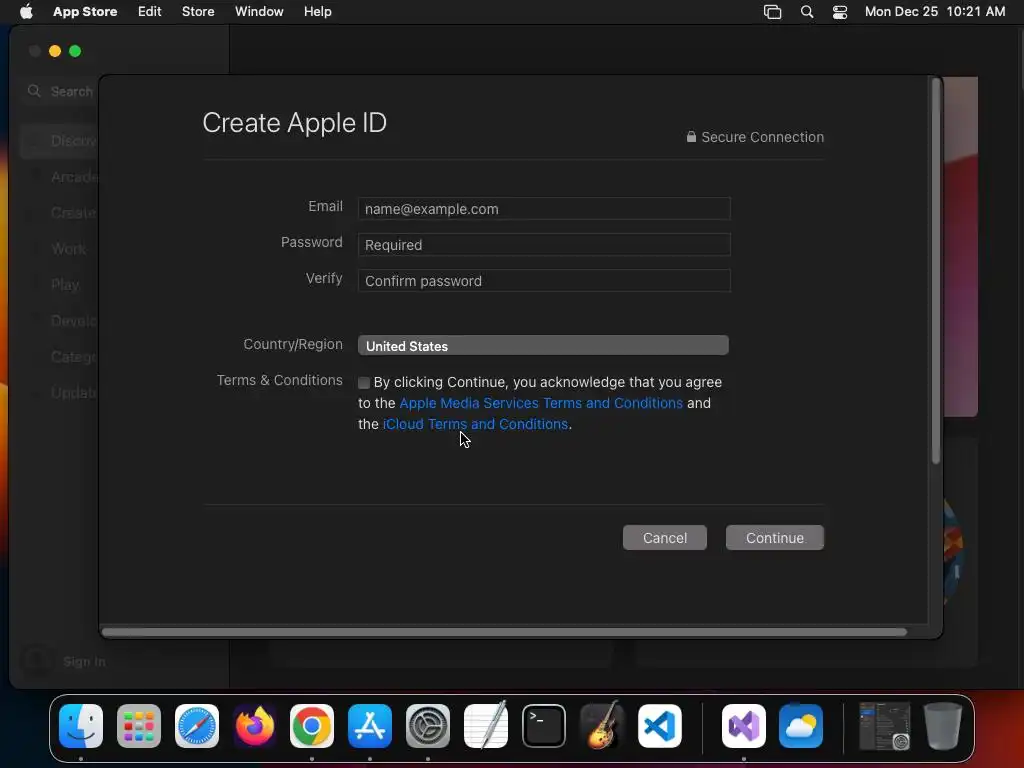Image resolution: width=1024 pixels, height=768 pixels.
Task: Click the Secure Connection lock icon
Action: click(691, 136)
